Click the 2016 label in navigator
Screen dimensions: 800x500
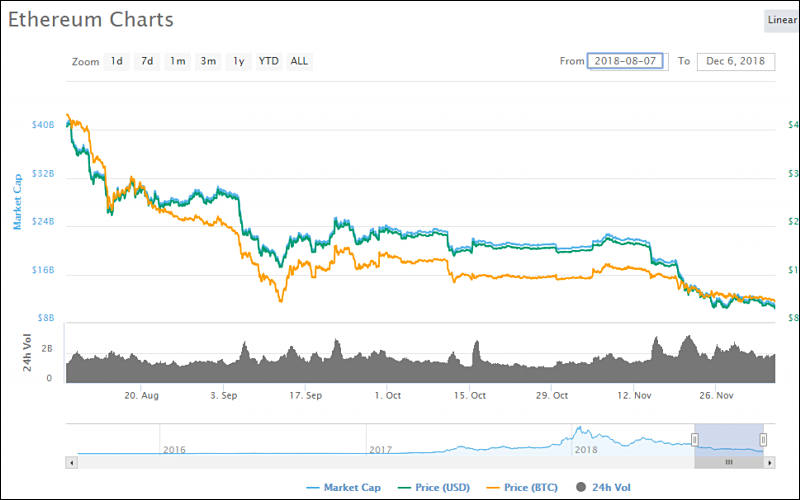pyautogui.click(x=174, y=450)
